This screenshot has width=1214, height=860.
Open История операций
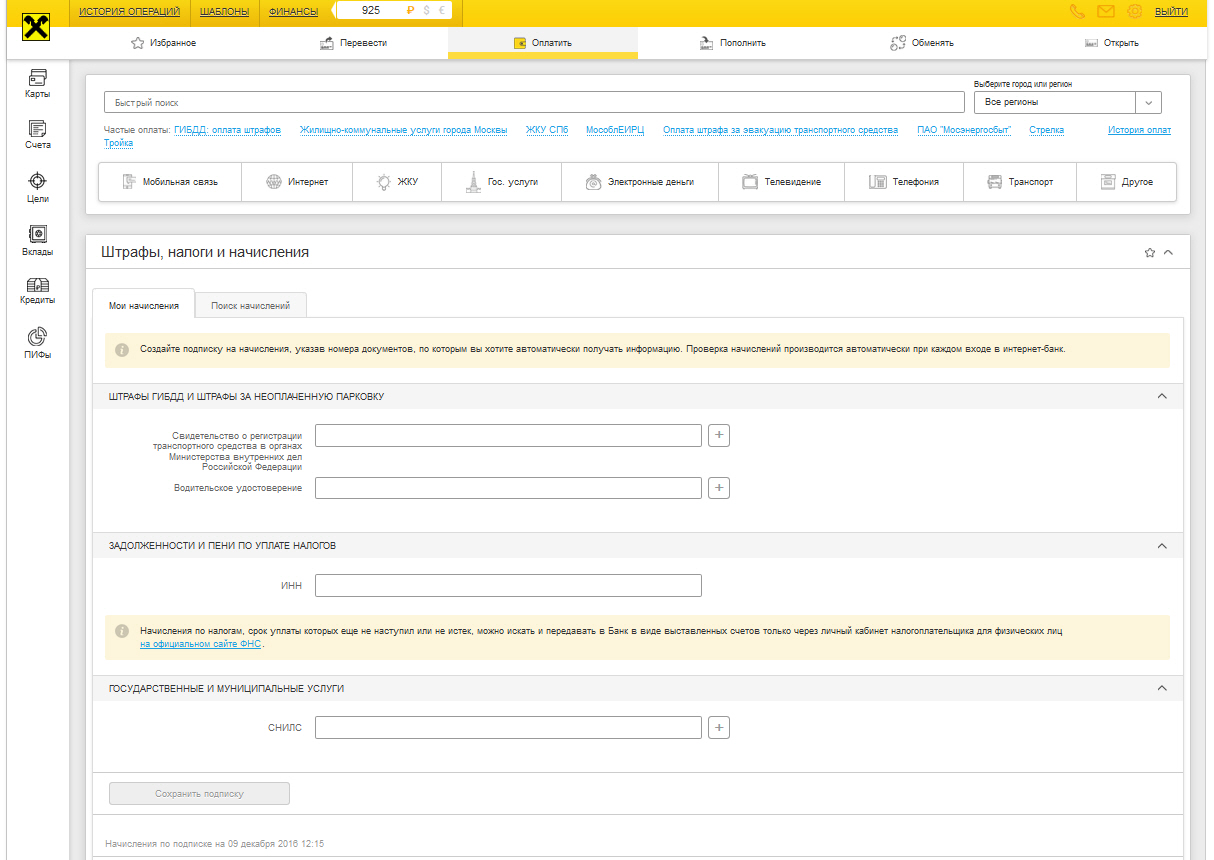click(129, 12)
